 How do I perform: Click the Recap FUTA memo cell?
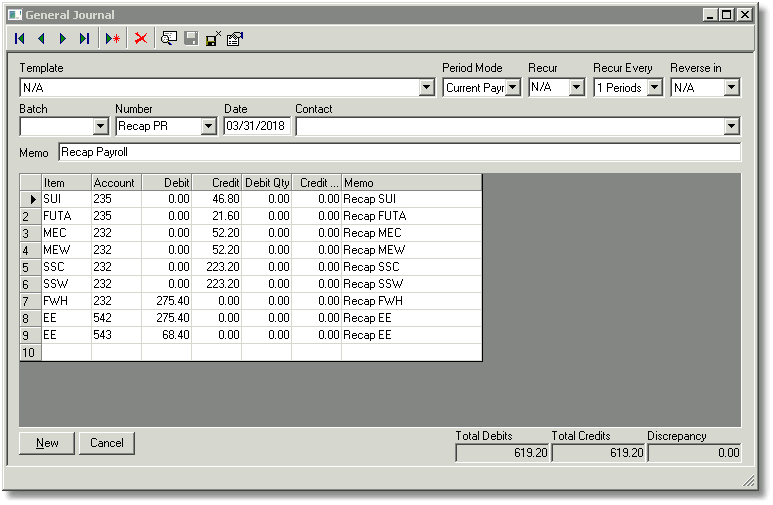coord(412,216)
